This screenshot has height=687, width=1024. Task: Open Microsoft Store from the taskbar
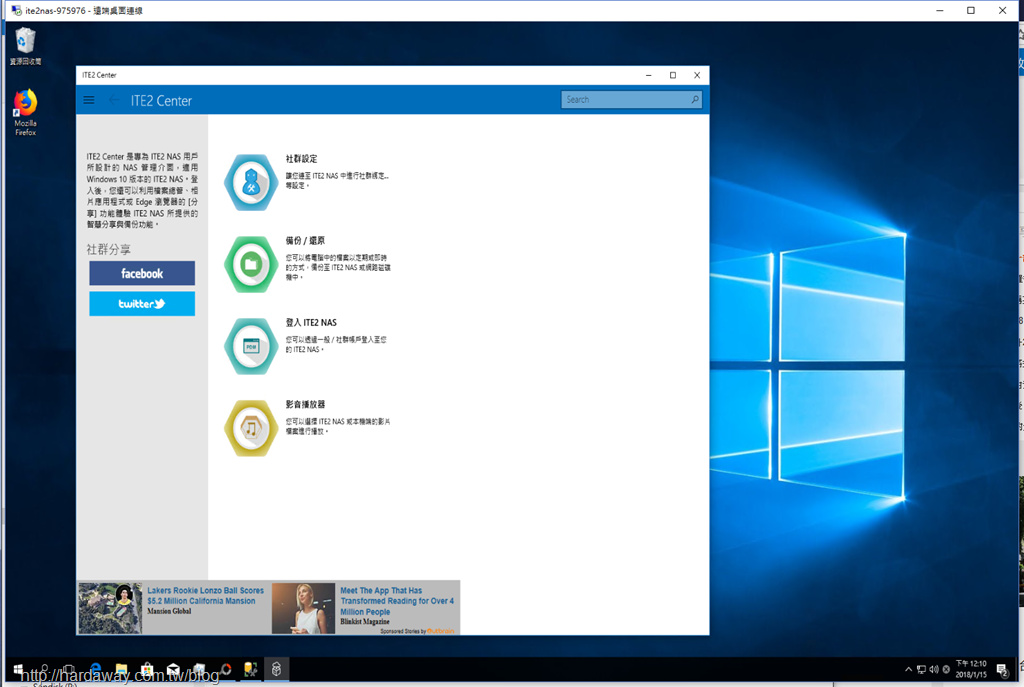click(x=148, y=669)
